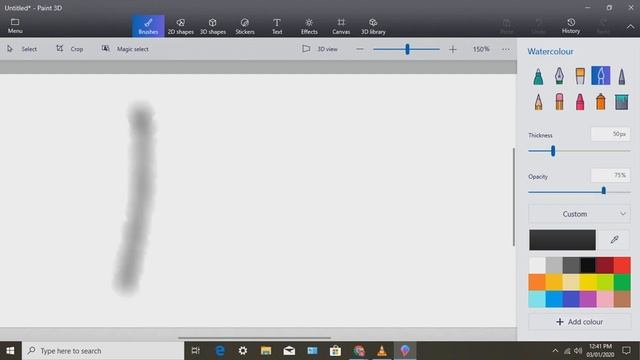
Task: Select the Fill bucket tool
Action: coord(621,101)
